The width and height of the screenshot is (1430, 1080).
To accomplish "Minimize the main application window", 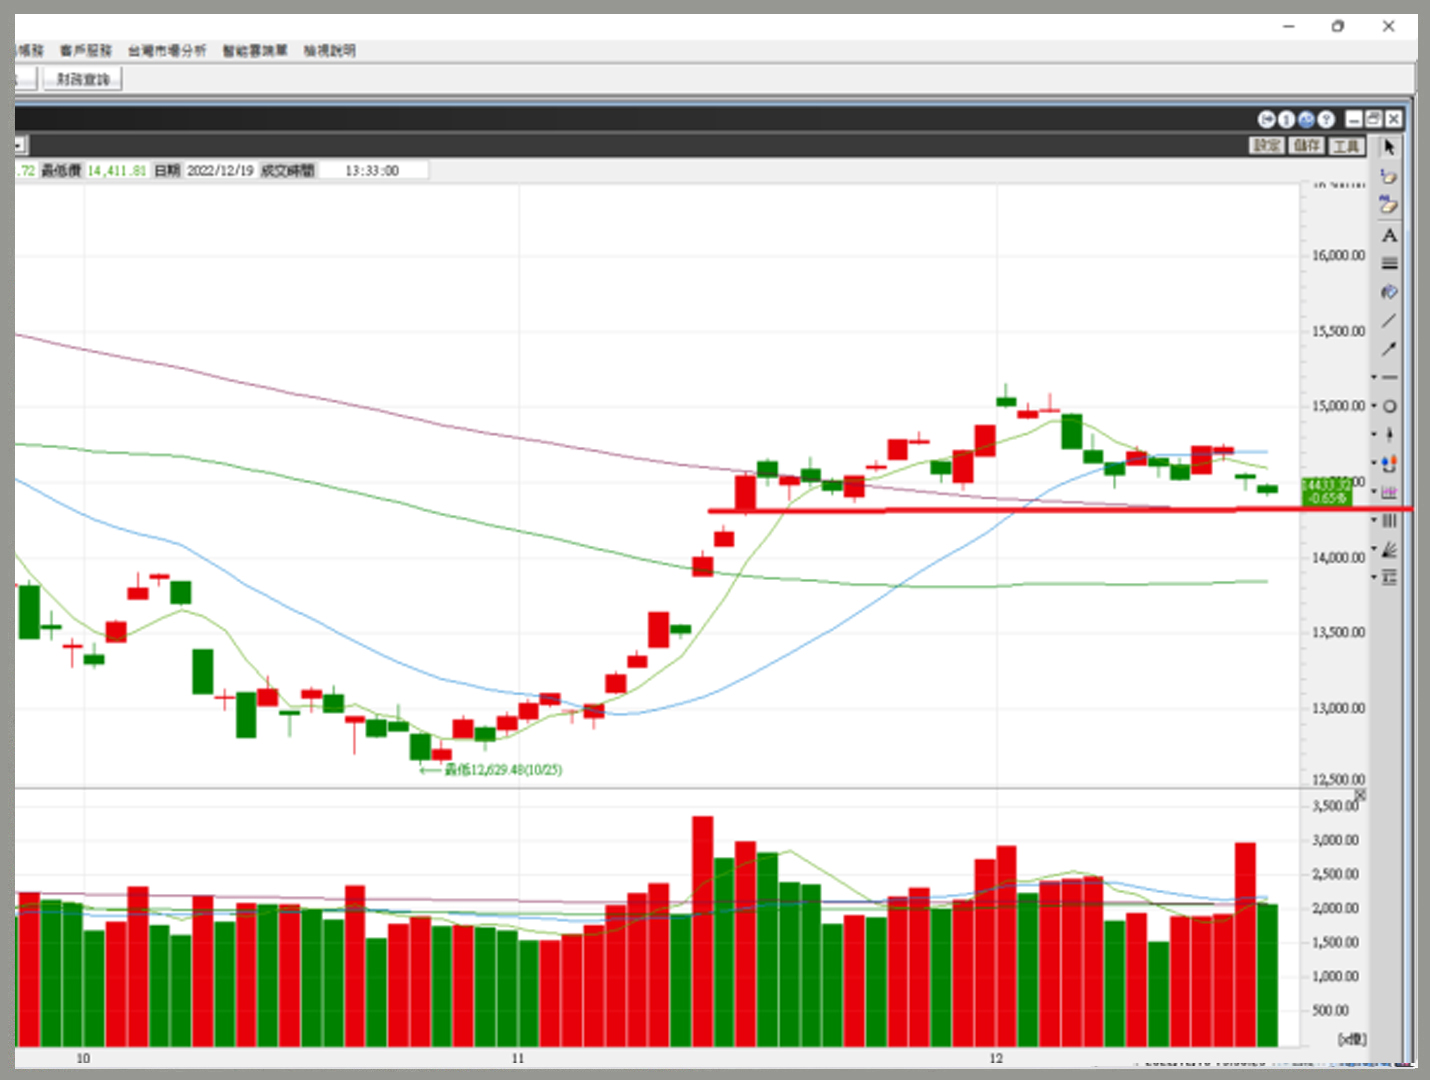I will coord(1289,27).
